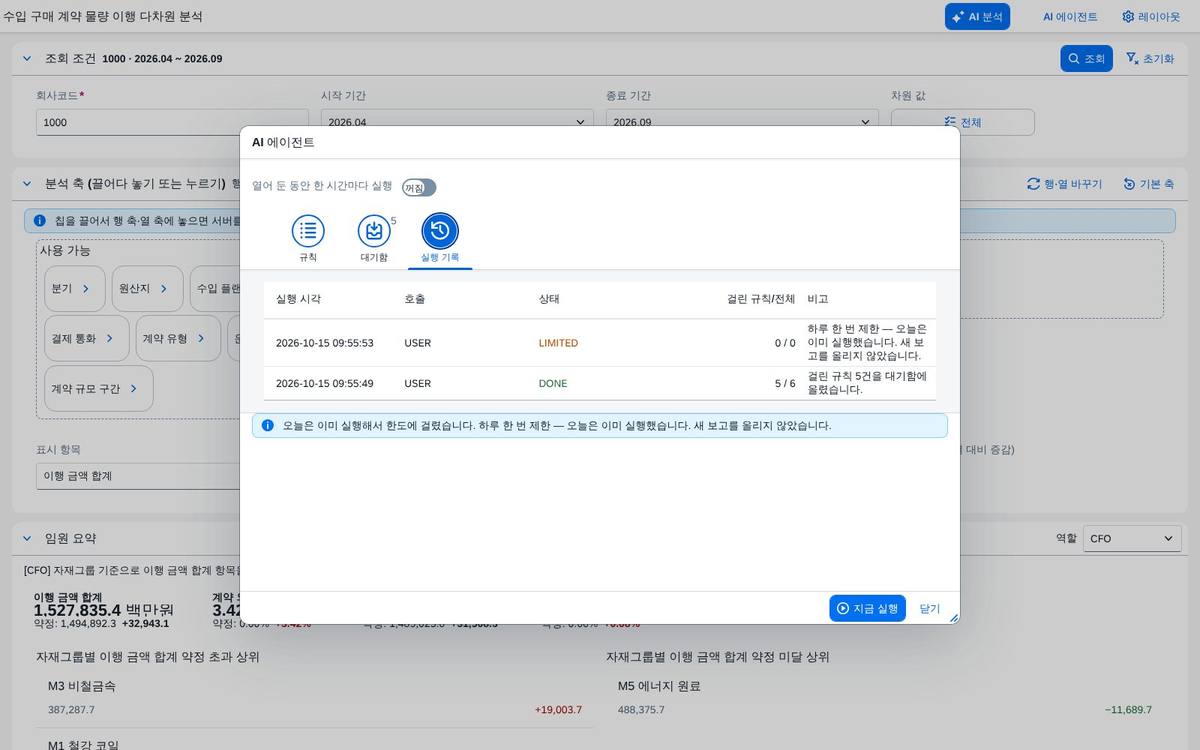The width and height of the screenshot is (1200, 750).
Task: Click the 0 / 0 rule count cell
Action: coord(785,343)
